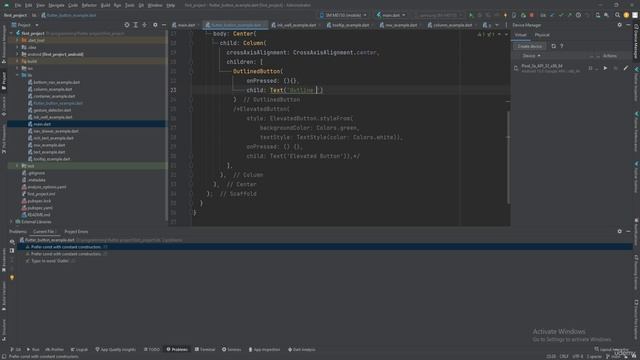The image size is (640, 360).
Task: Toggle Build Variants side stripe button
Action: tap(4, 295)
